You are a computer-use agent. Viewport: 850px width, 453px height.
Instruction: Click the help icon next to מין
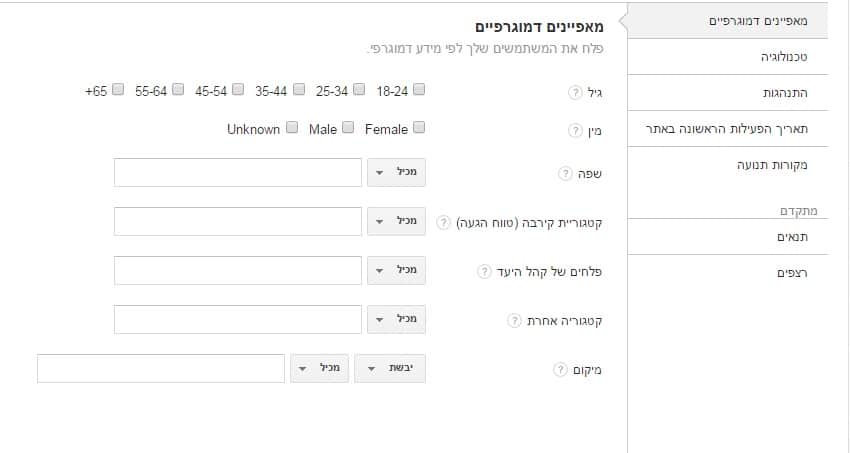[x=575, y=131]
